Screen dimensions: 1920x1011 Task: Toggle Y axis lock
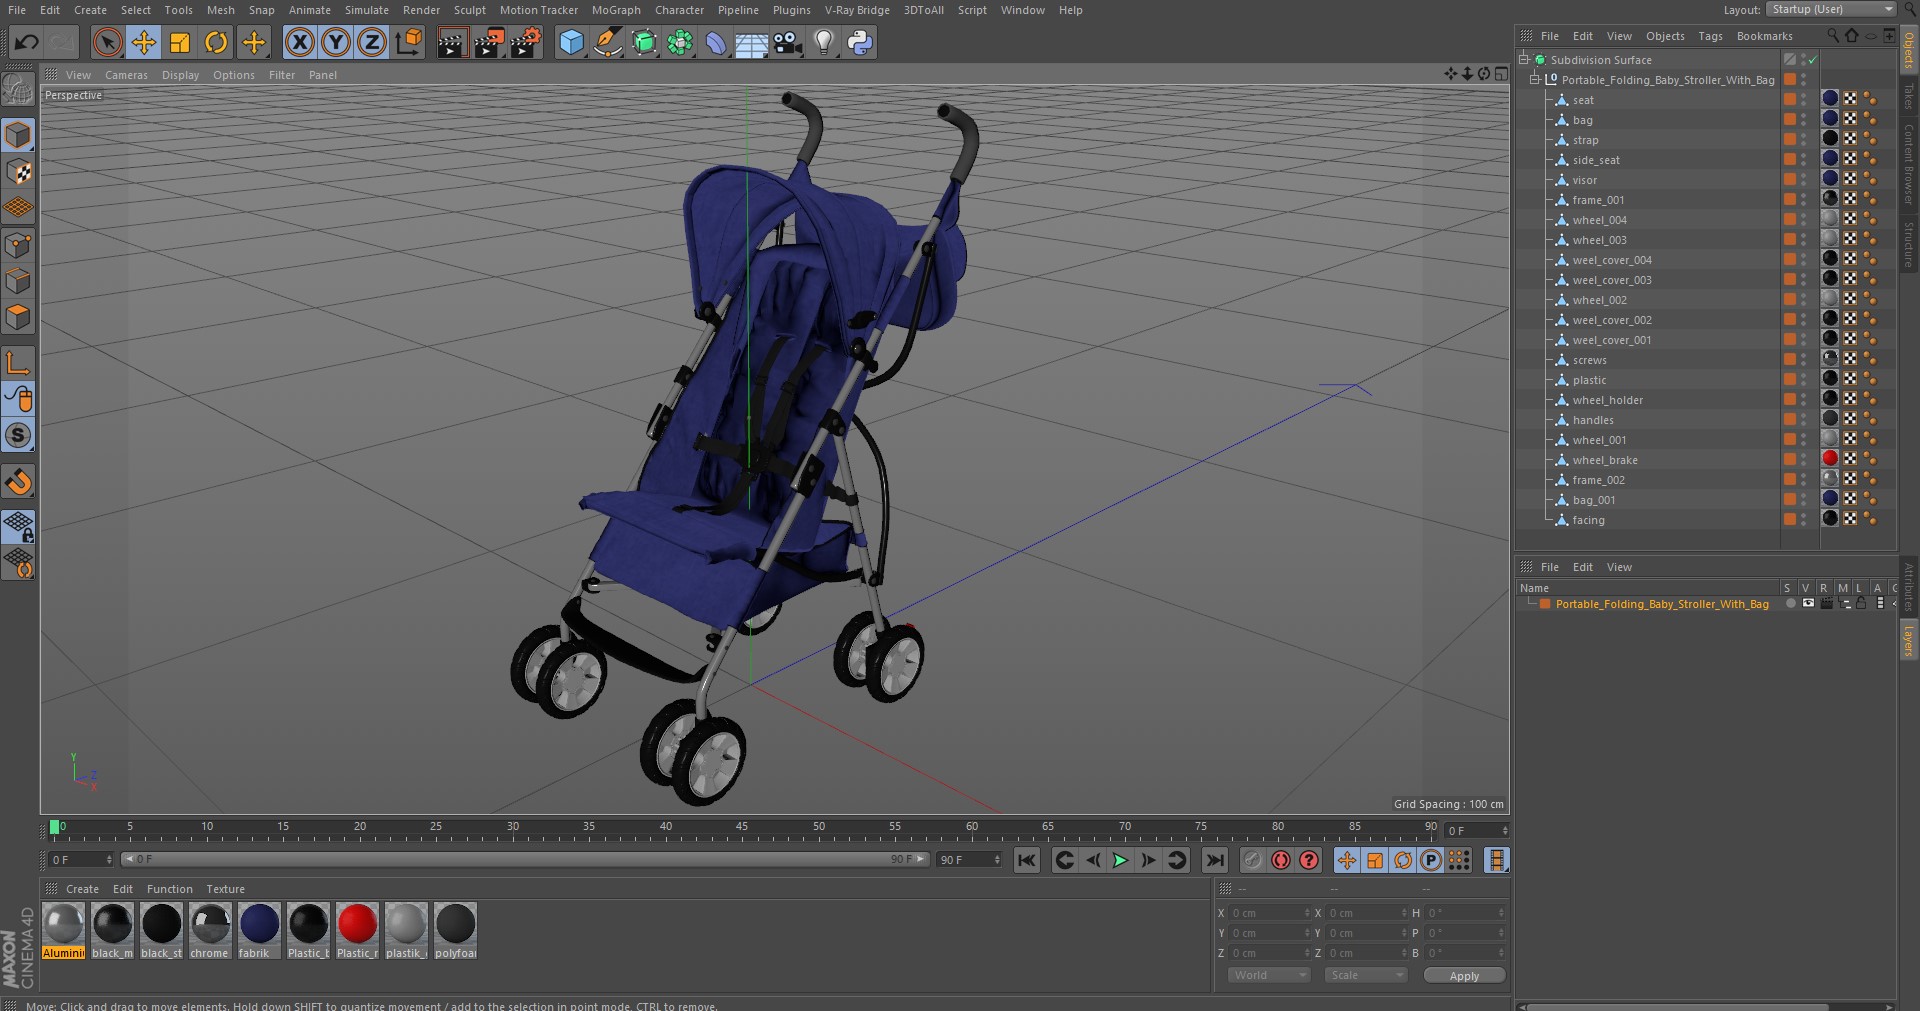[336, 42]
